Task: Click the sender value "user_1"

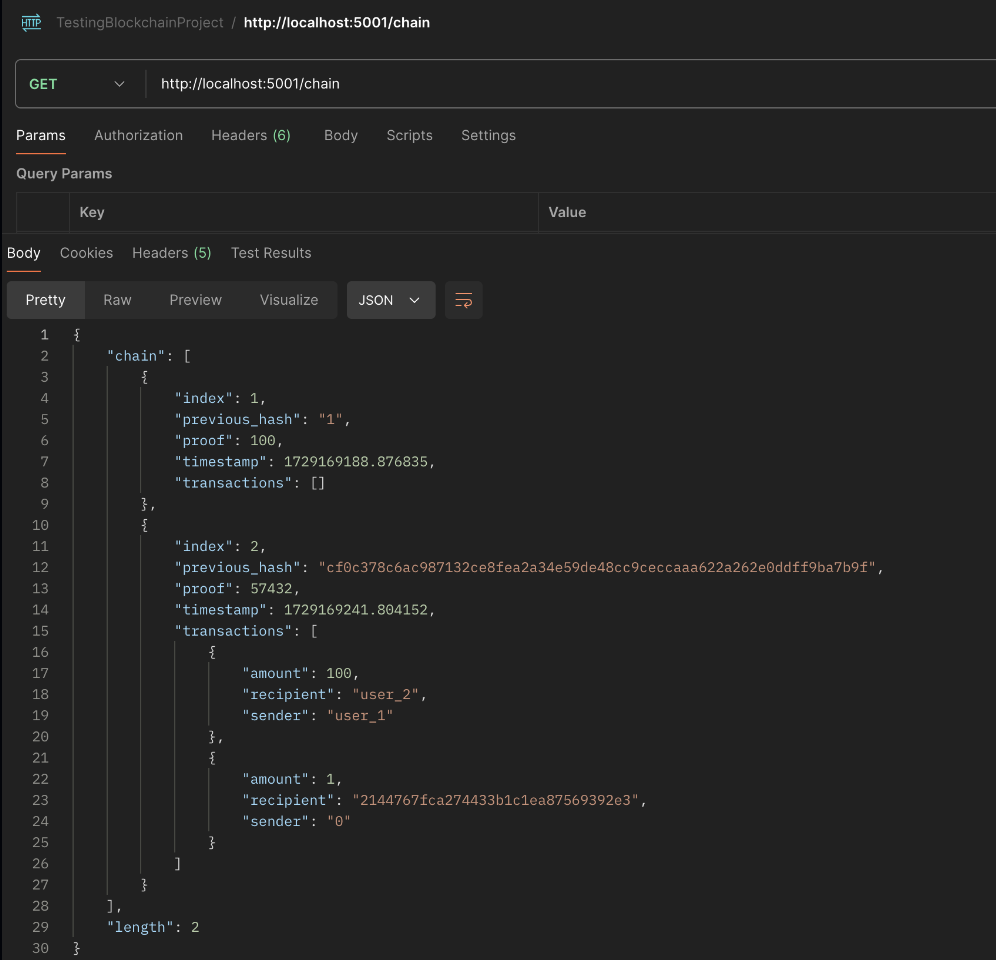Action: 360,715
